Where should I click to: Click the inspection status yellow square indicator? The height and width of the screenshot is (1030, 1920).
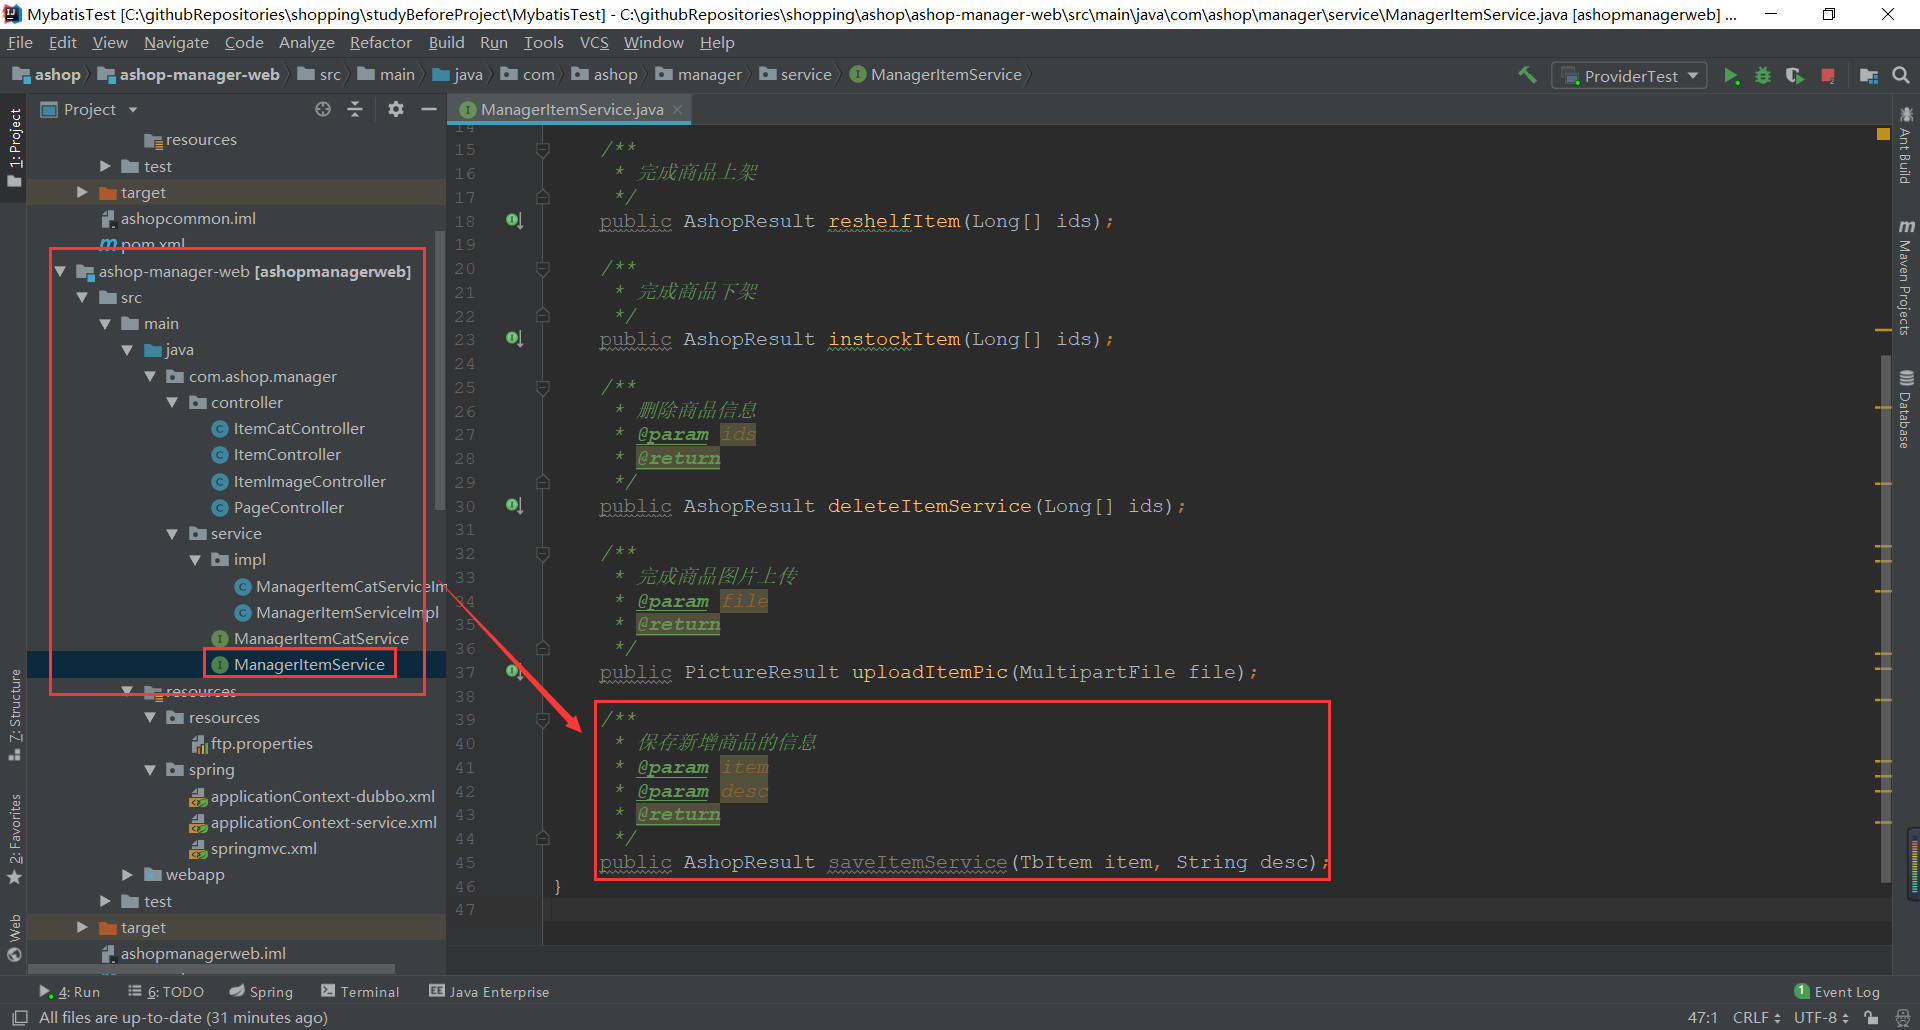click(1883, 134)
